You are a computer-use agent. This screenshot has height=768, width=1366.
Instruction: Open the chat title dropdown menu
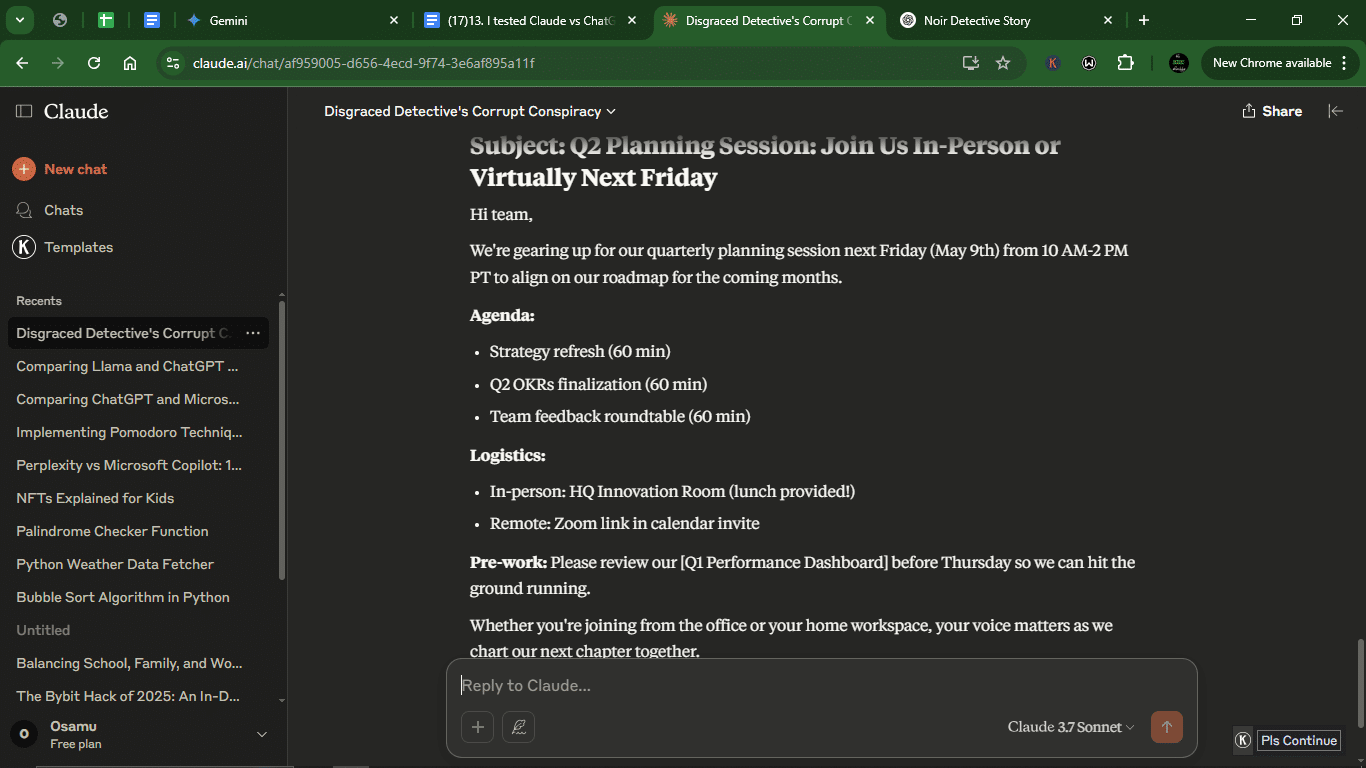[x=470, y=111]
